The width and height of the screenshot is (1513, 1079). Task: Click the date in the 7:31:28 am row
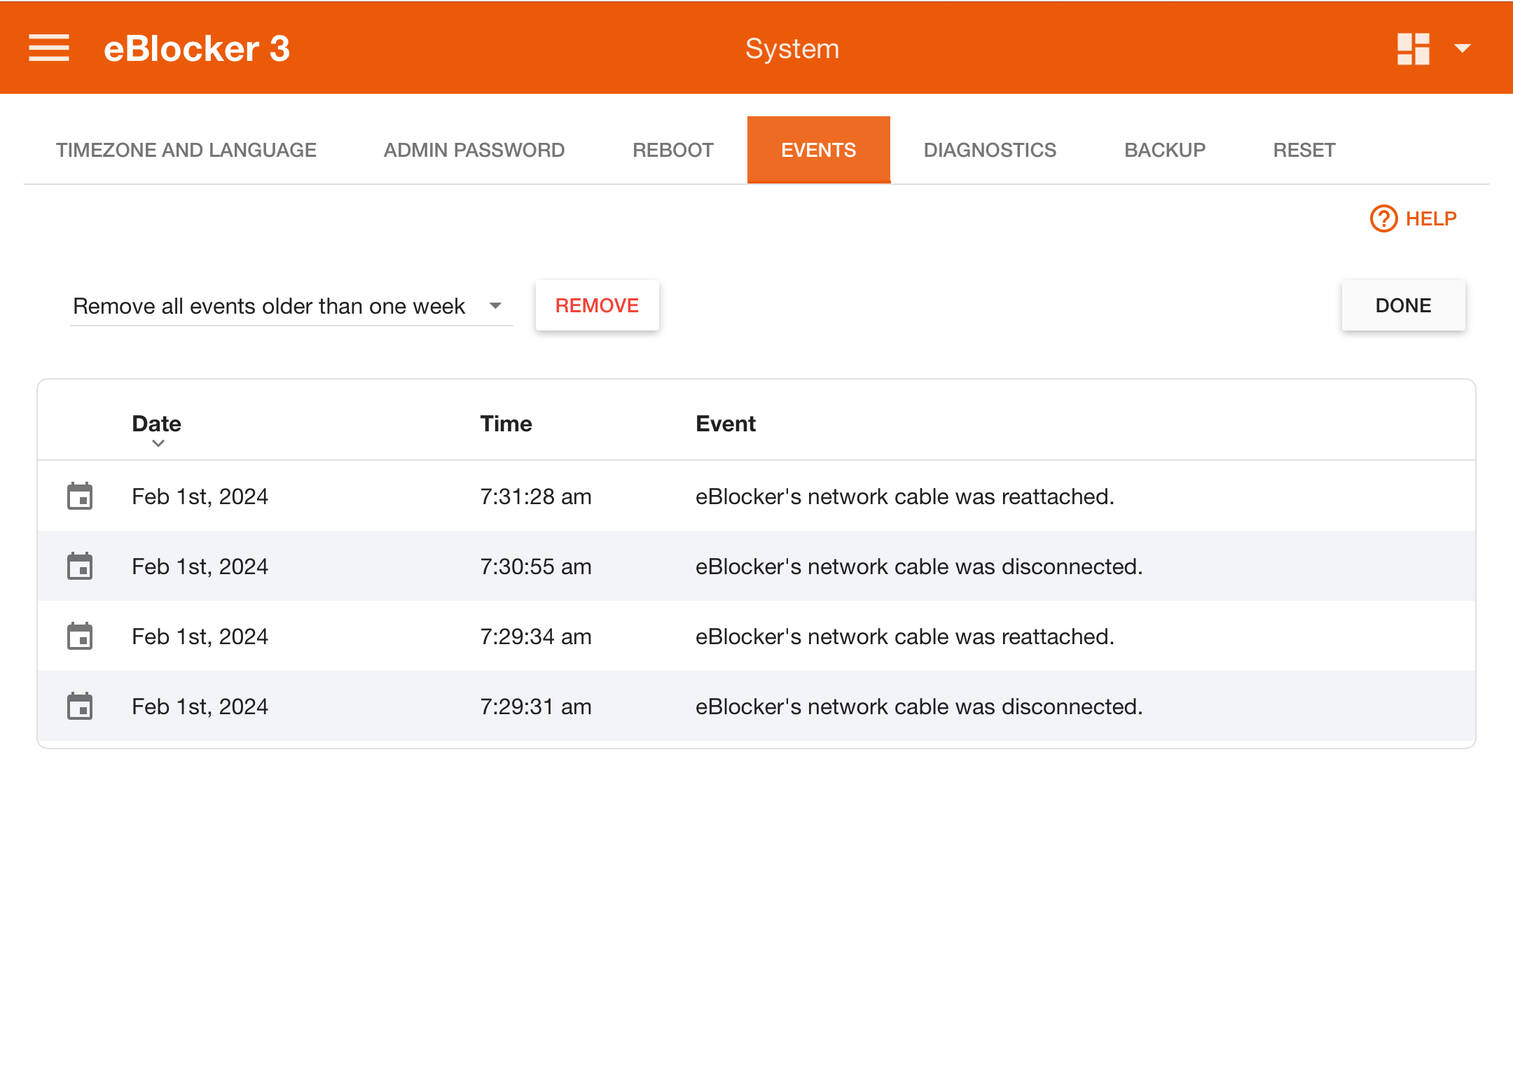point(200,497)
